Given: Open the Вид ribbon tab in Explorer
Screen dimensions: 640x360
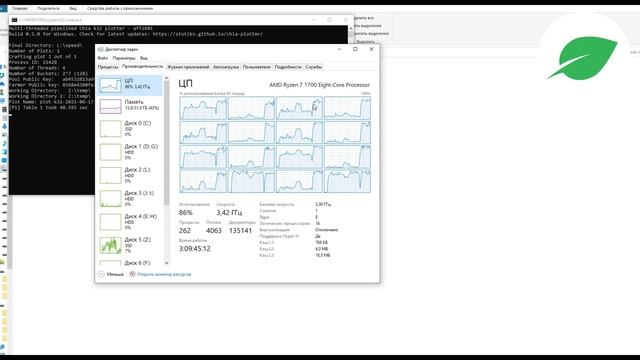Looking at the screenshot, I should [x=73, y=8].
